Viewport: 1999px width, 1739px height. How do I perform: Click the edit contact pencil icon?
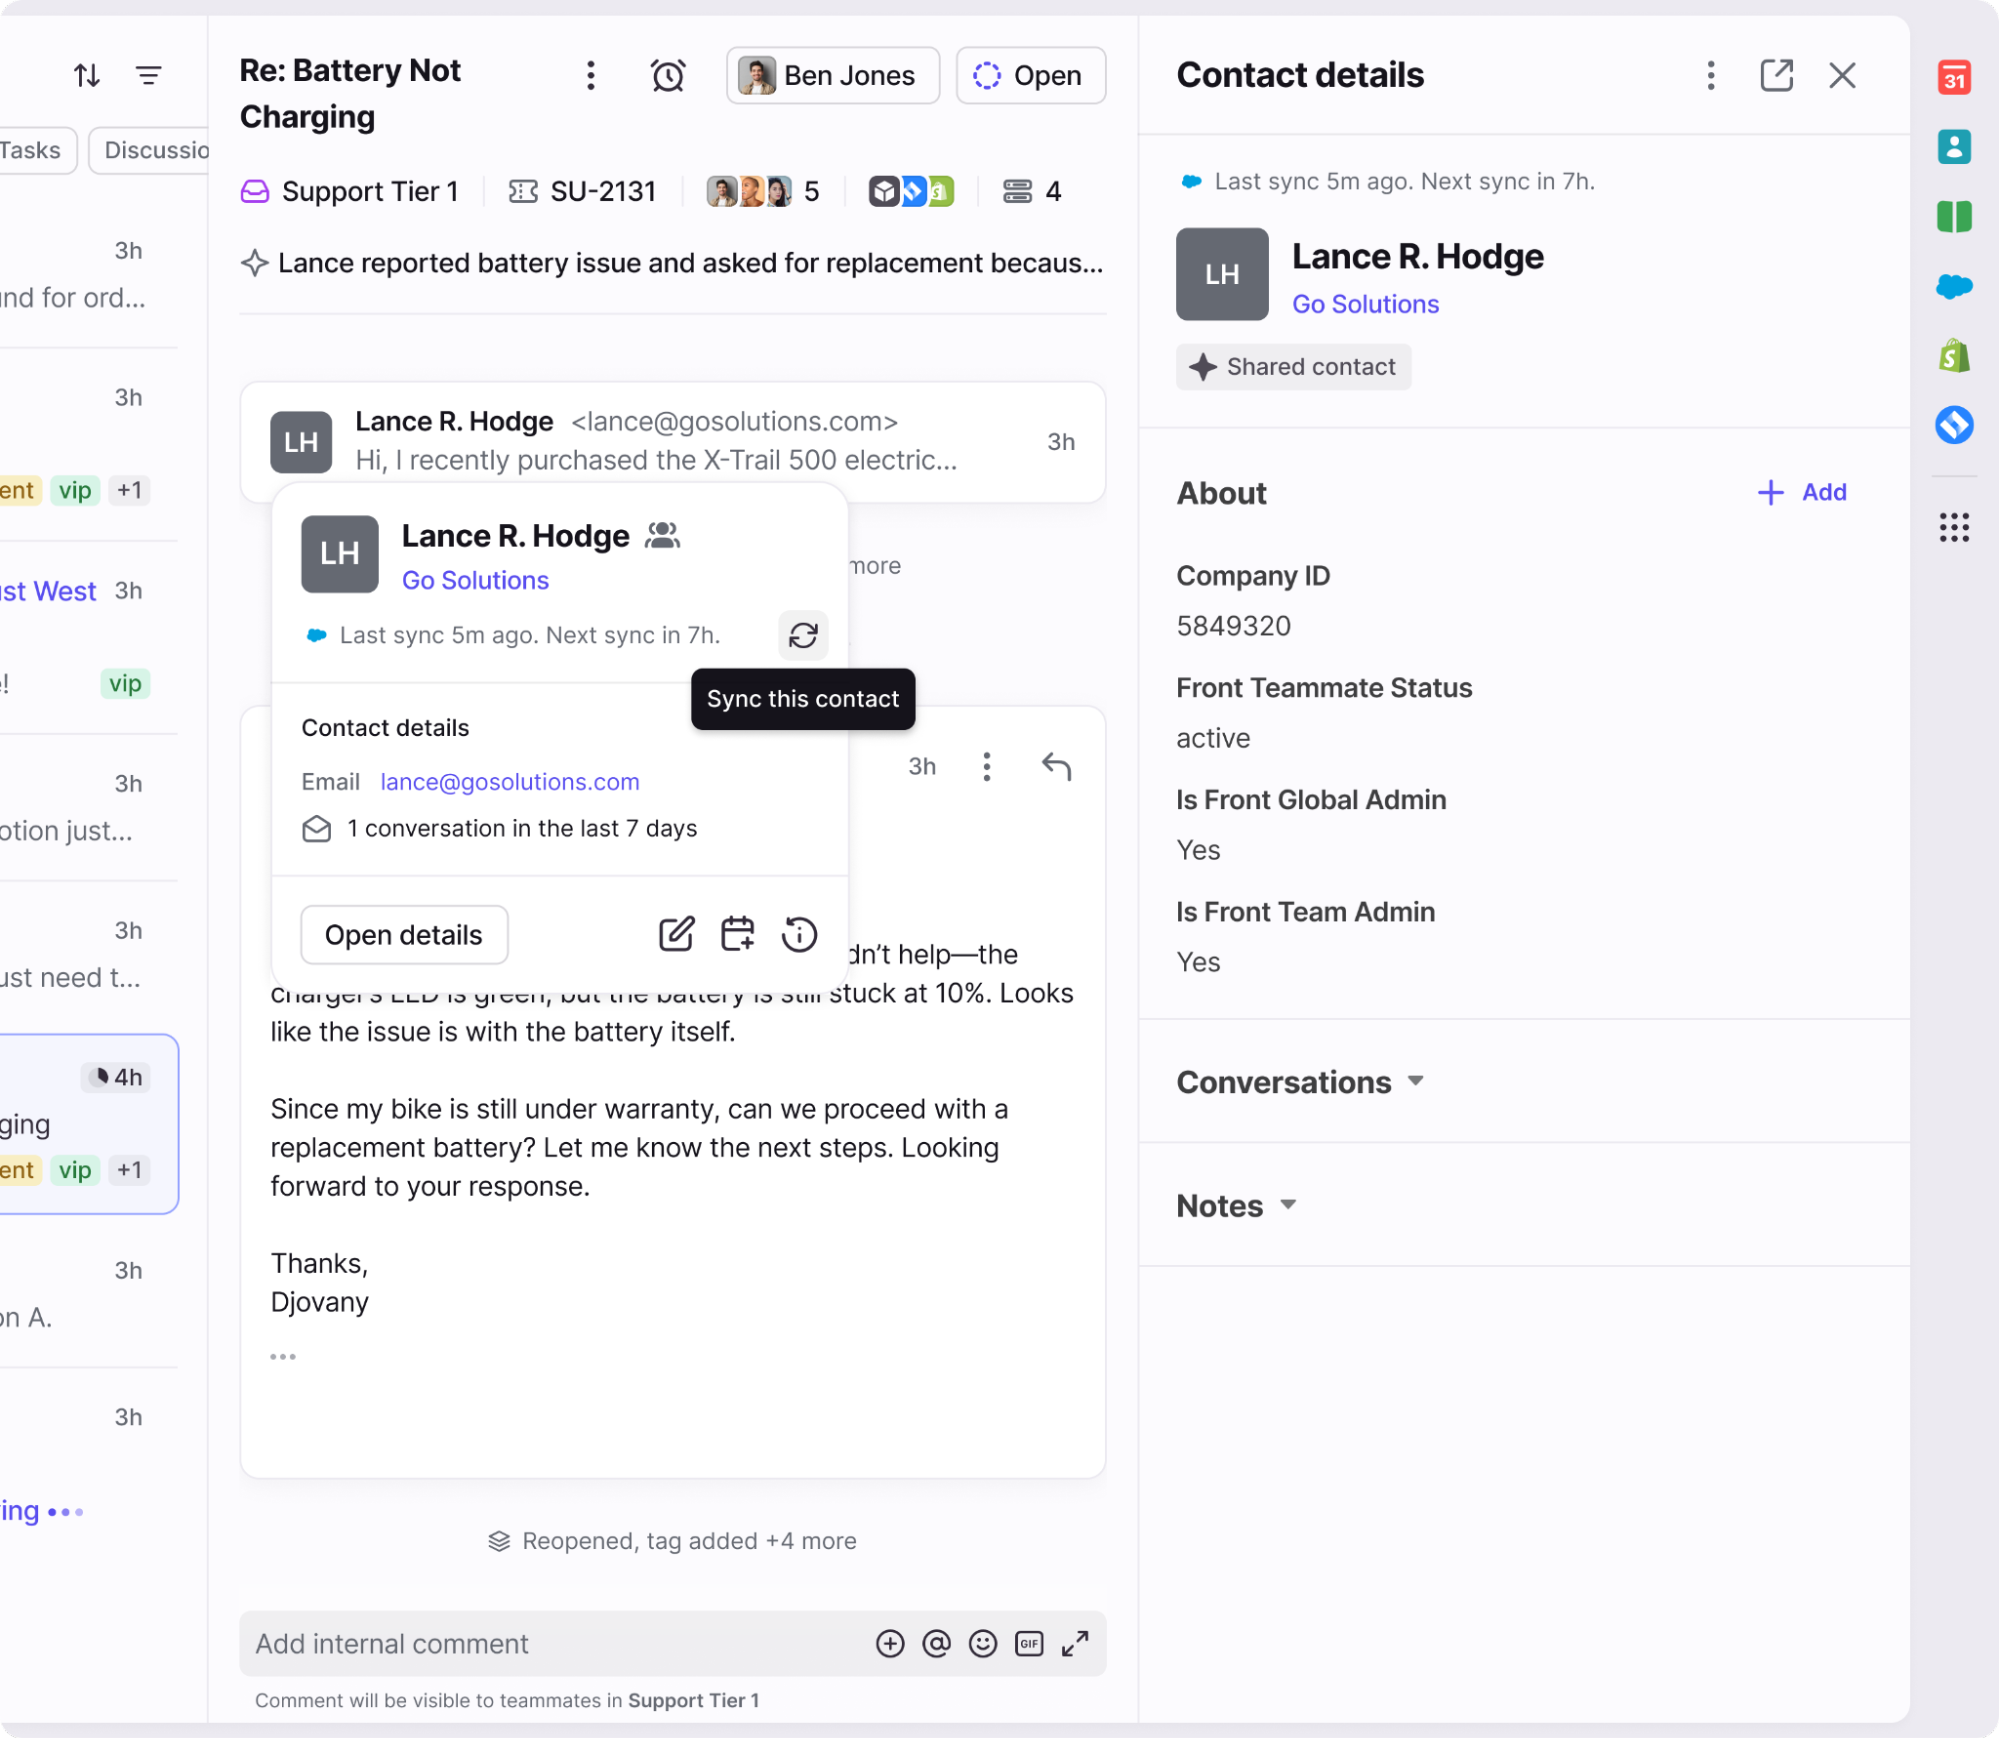click(x=676, y=934)
